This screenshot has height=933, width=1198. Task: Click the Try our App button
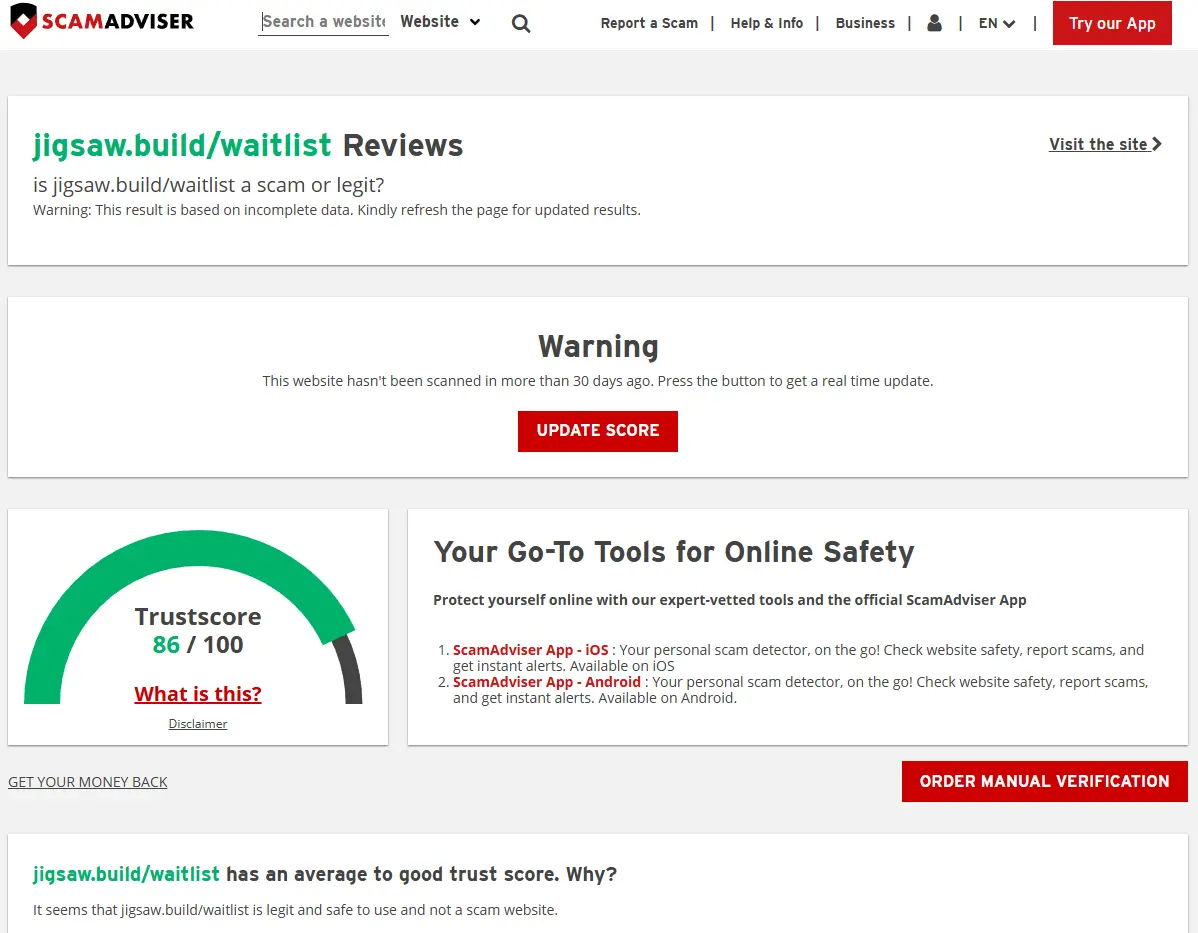tap(1112, 23)
